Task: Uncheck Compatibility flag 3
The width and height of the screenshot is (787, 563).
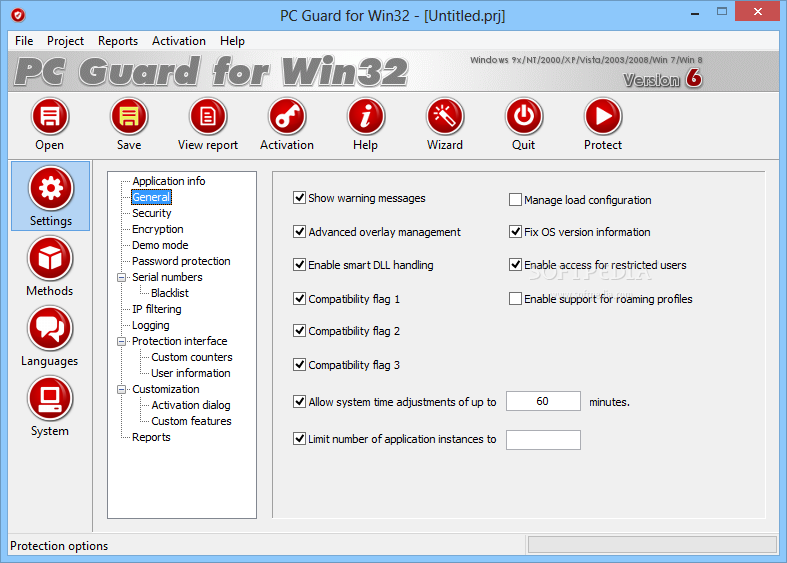Action: (300, 364)
